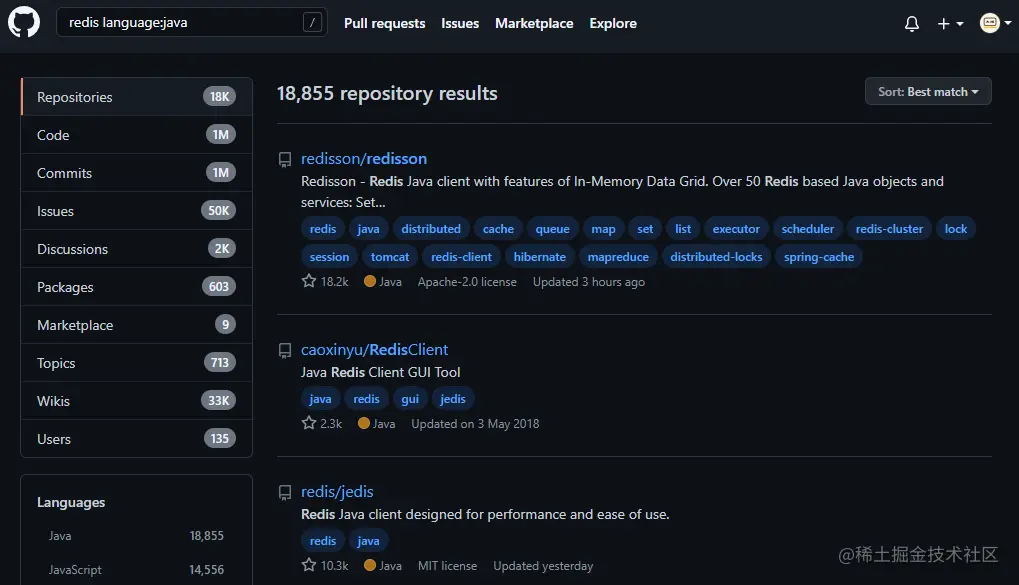
Task: Open redis/jedis repository
Action: coord(337,492)
